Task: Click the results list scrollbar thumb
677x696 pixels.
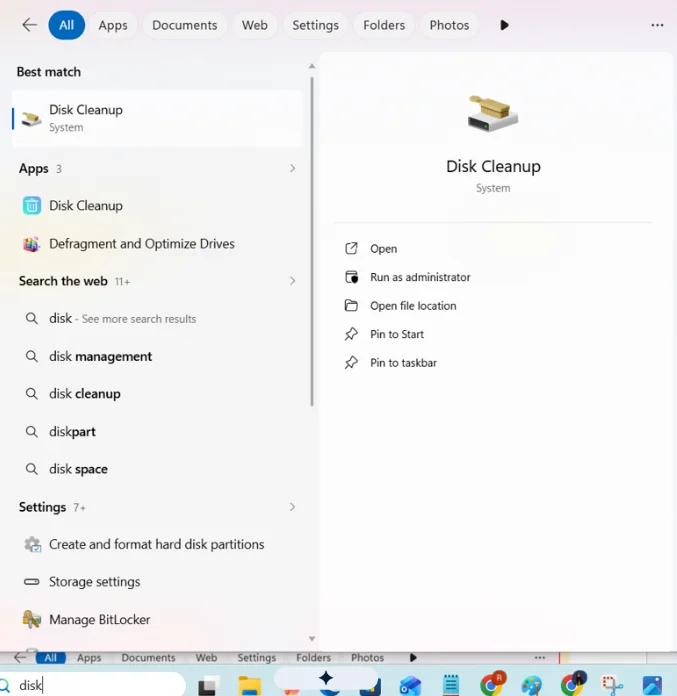Action: [312, 241]
